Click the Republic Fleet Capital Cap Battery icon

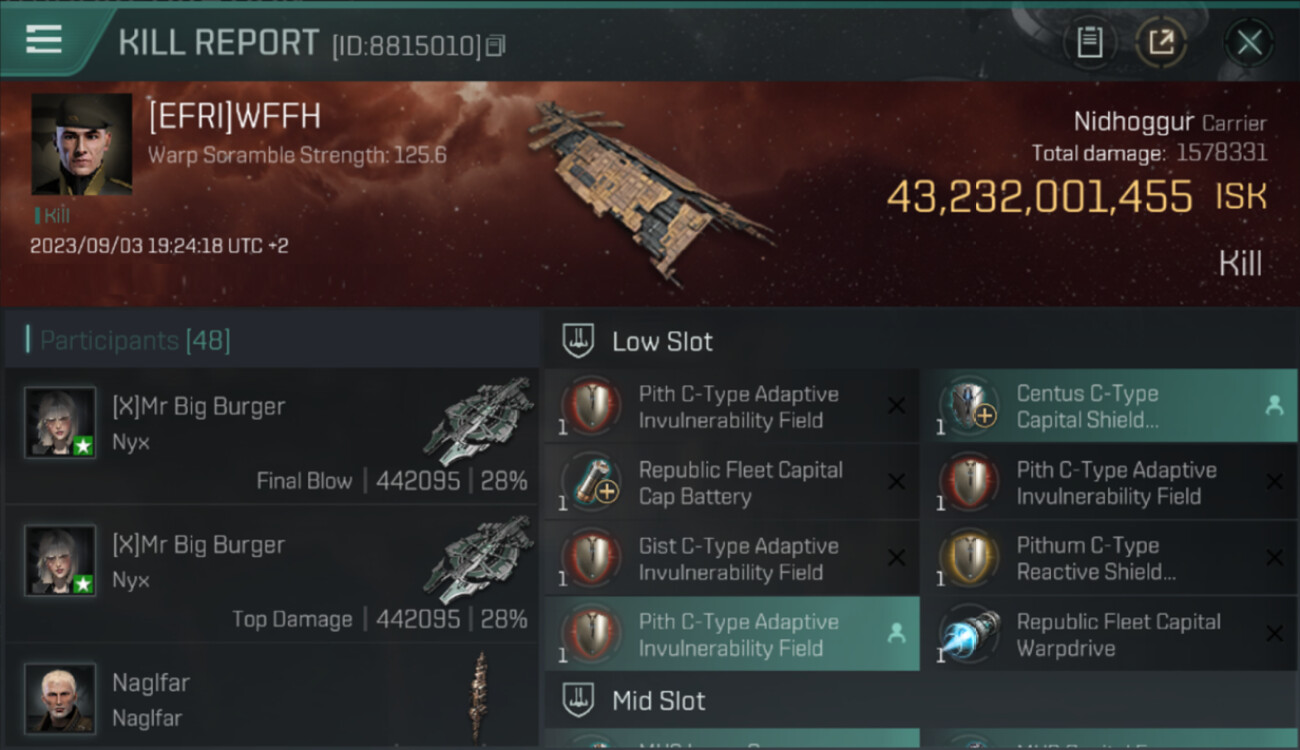(x=590, y=483)
